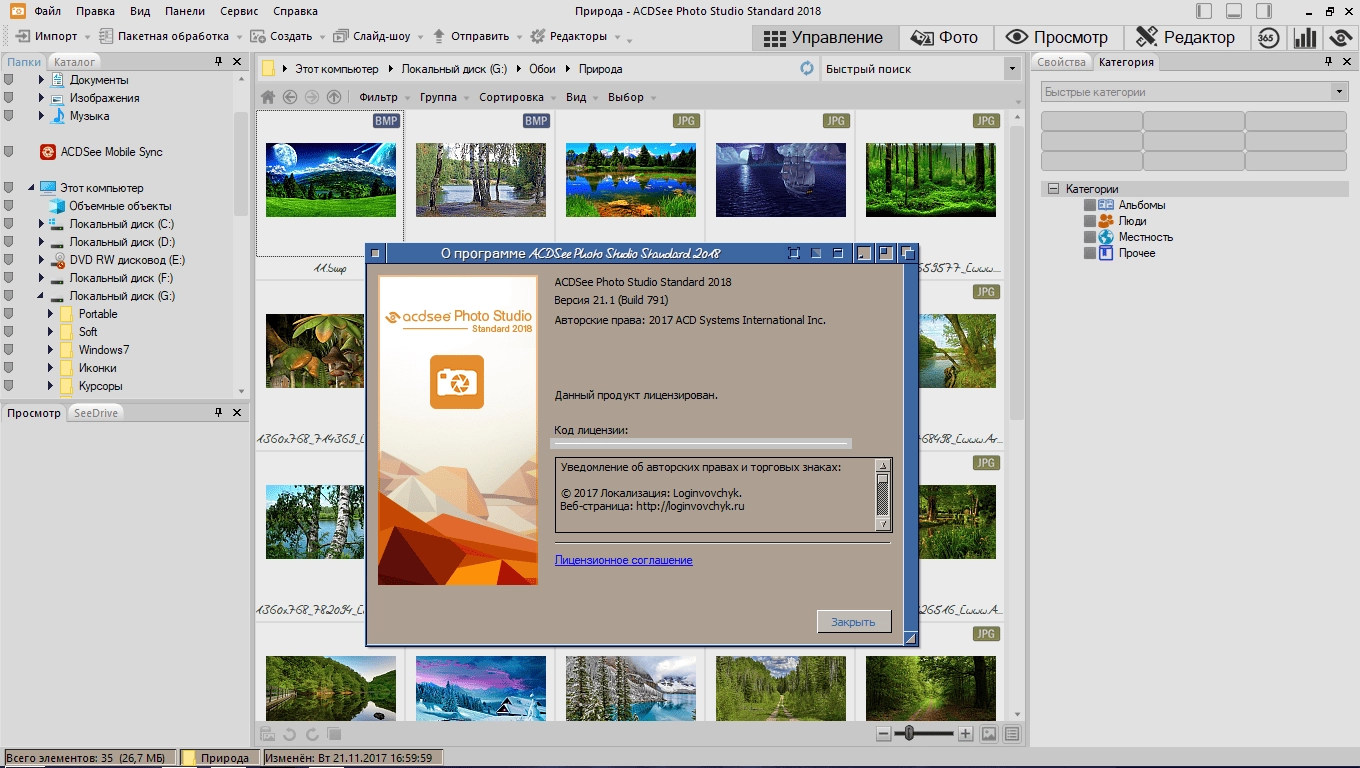Select the sailing ship thumbnail
The height and width of the screenshot is (768, 1360).
(x=781, y=180)
